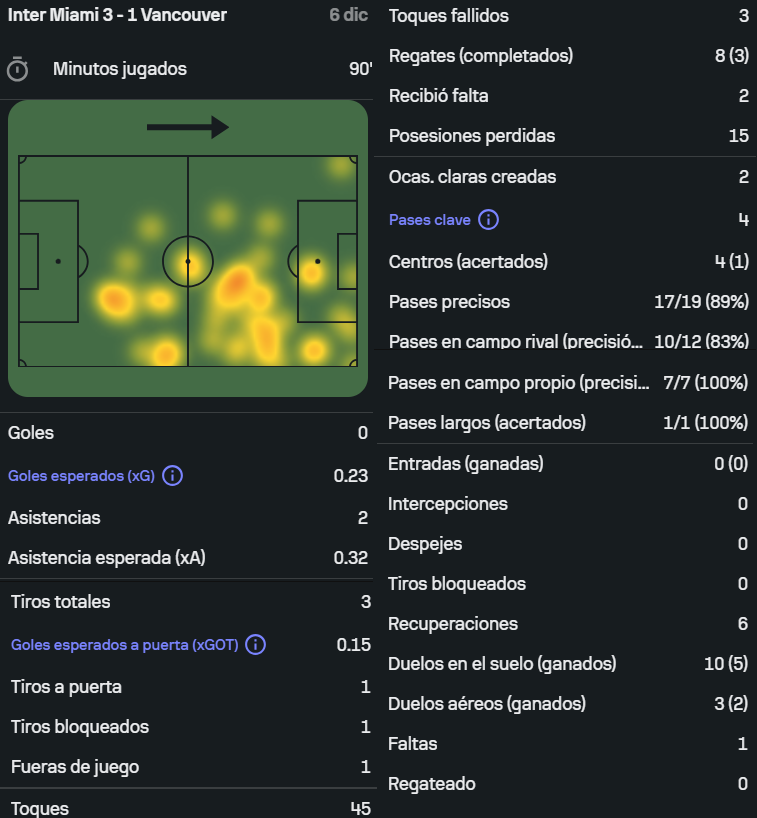Click the 6 dic match date
This screenshot has width=757, height=818.
(348, 15)
